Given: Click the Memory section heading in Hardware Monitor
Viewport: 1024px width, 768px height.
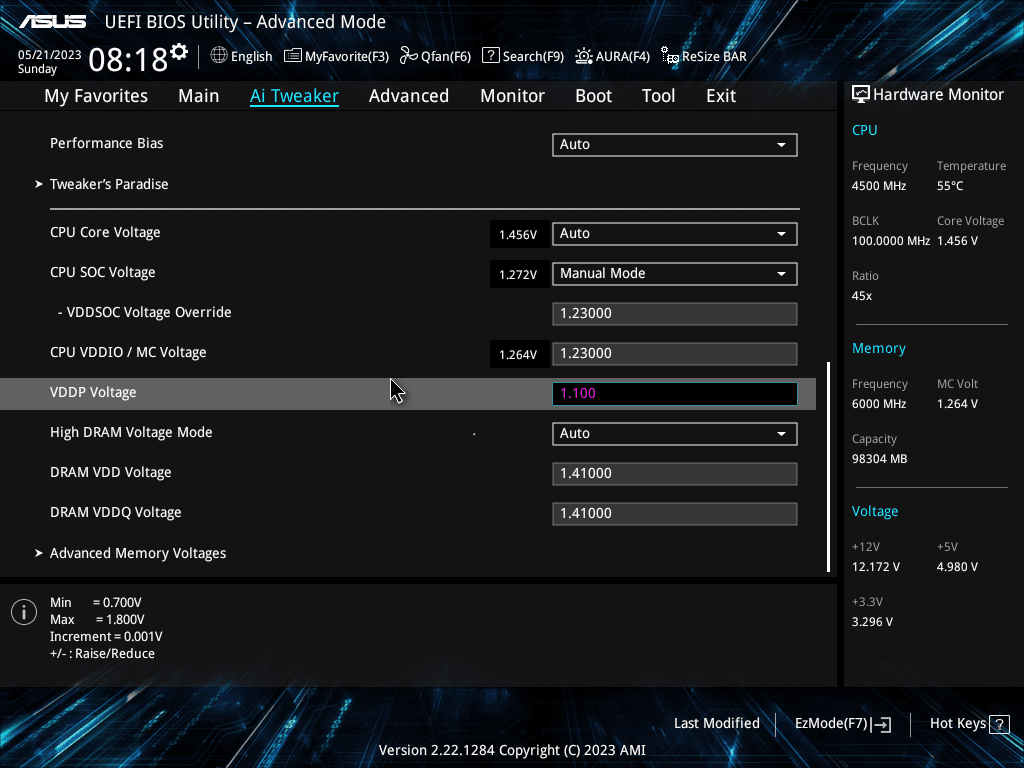Looking at the screenshot, I should click(878, 348).
